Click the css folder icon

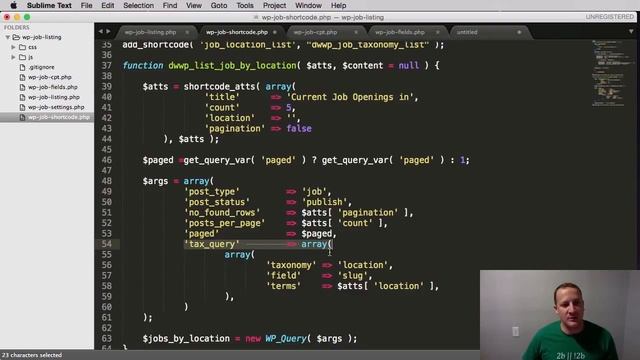click(22, 47)
